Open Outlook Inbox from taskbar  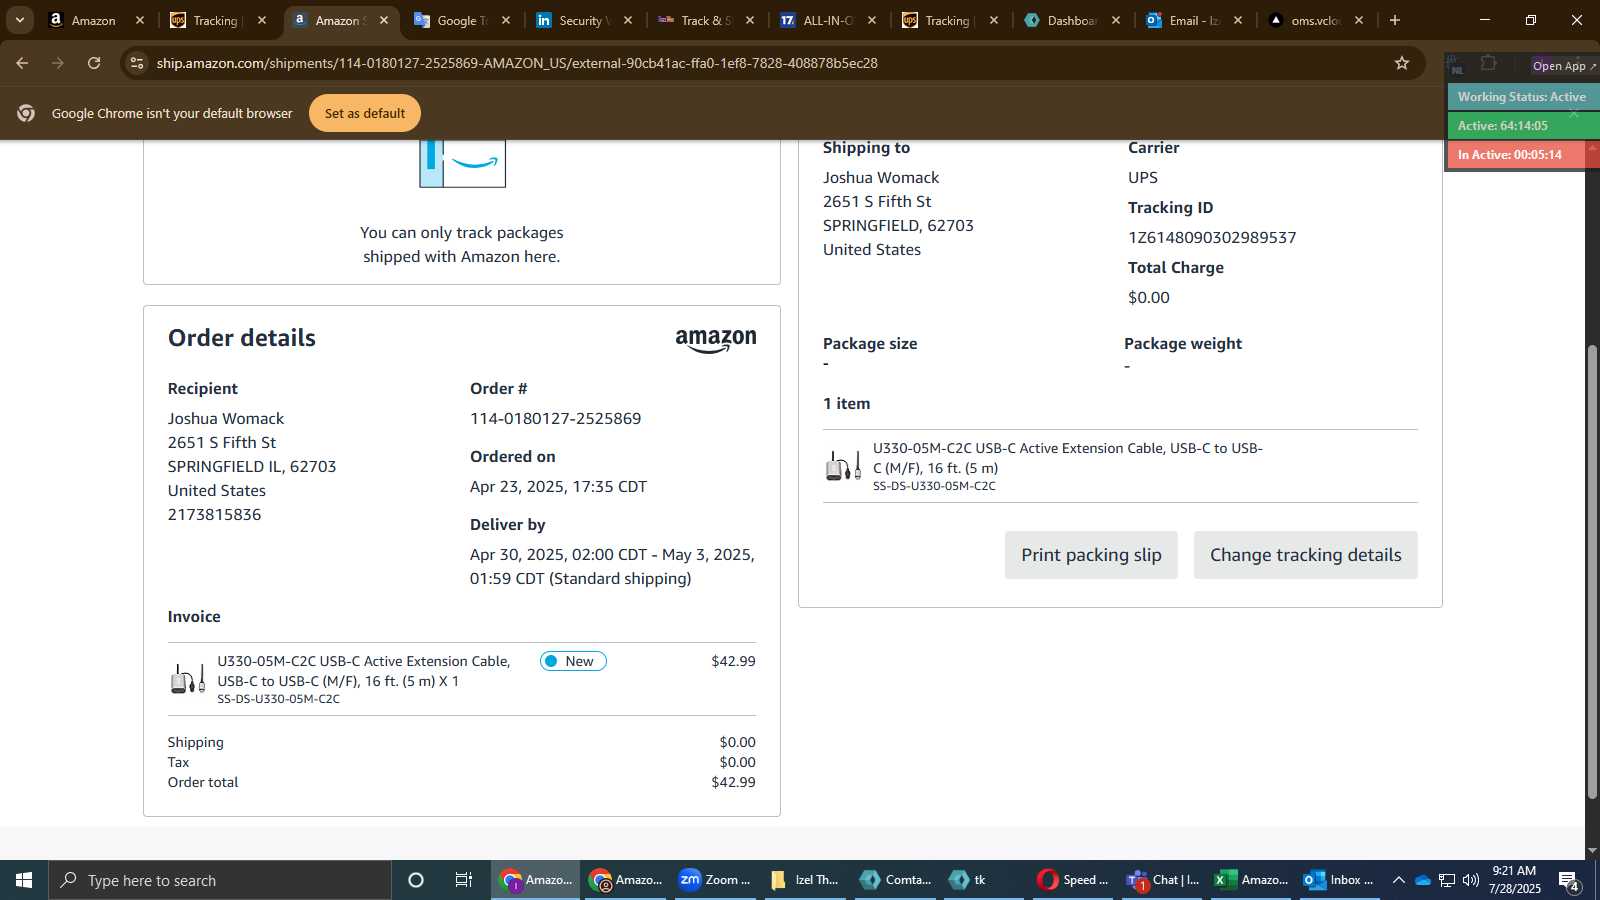pyautogui.click(x=1339, y=880)
